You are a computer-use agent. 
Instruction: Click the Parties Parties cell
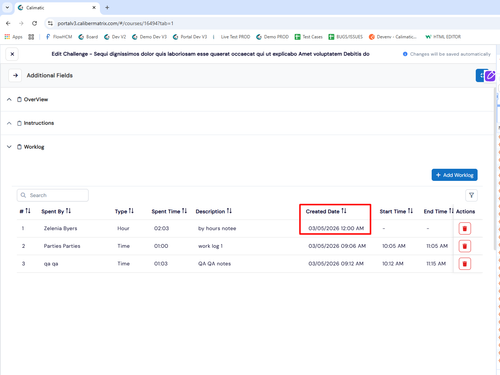62,246
